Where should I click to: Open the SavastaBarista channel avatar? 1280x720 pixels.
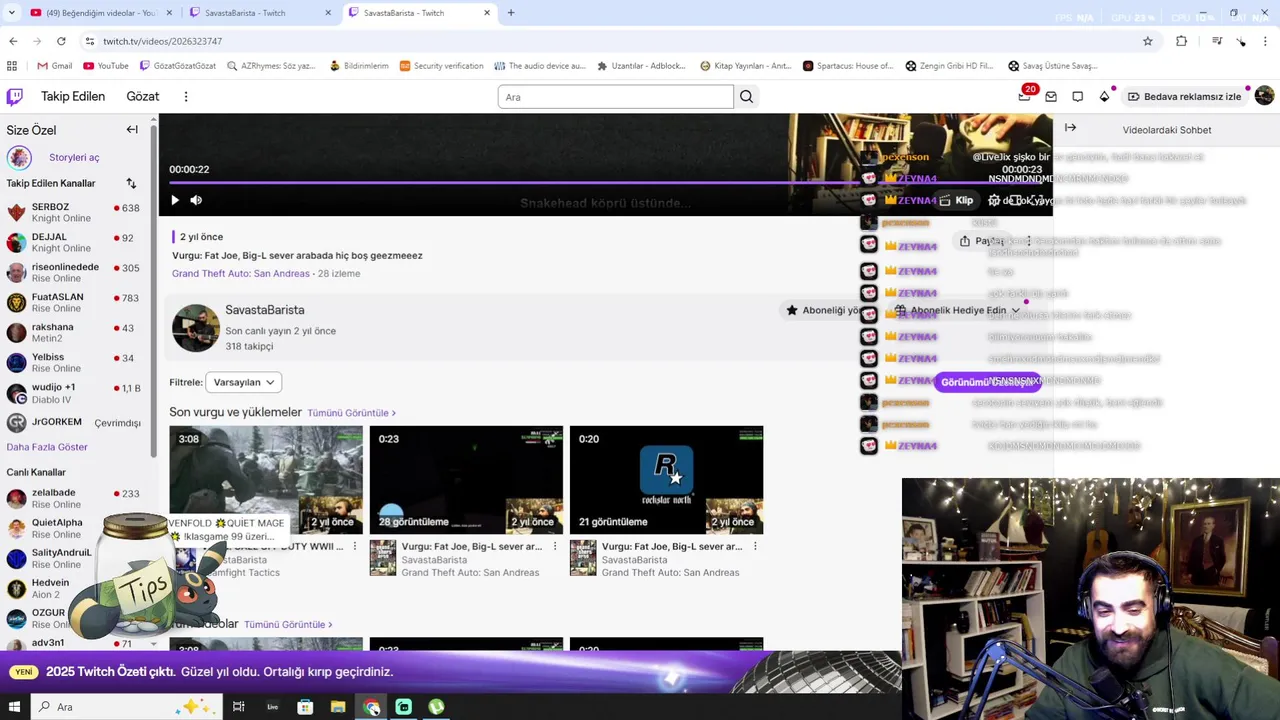[196, 328]
